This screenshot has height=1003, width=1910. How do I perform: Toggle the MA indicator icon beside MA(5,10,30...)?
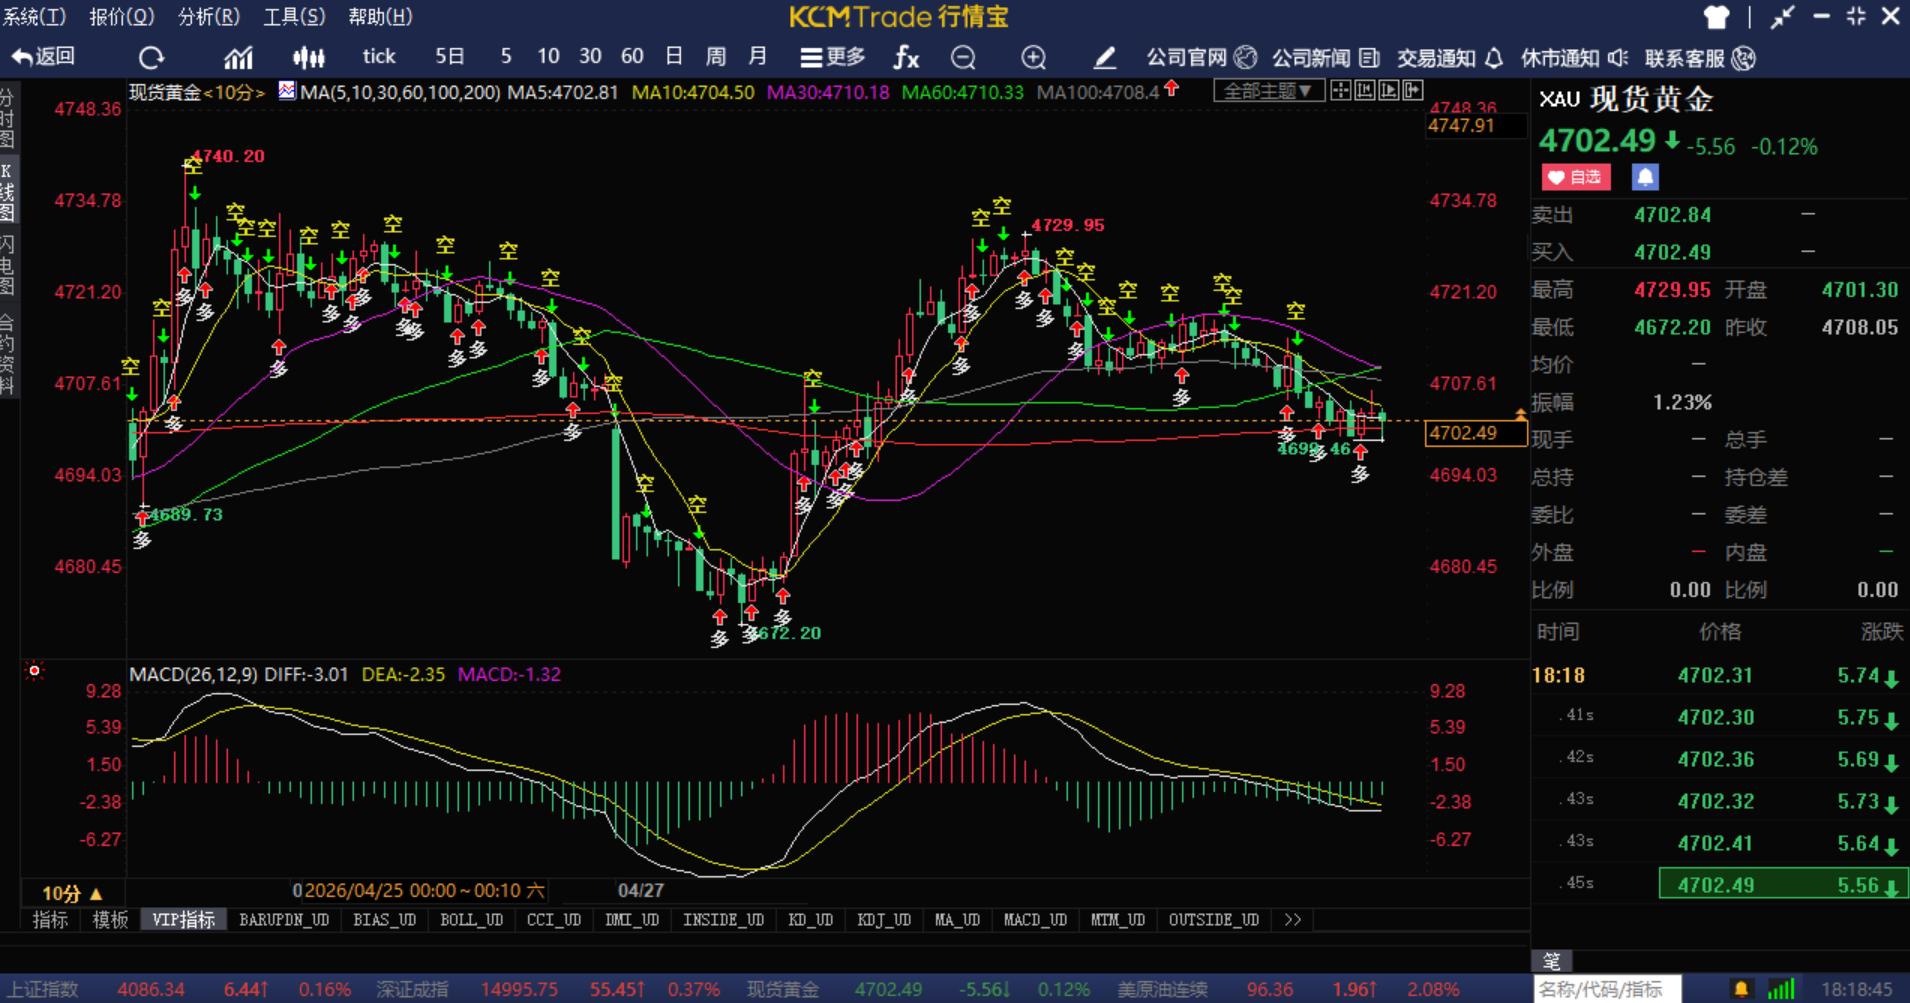pyautogui.click(x=287, y=91)
